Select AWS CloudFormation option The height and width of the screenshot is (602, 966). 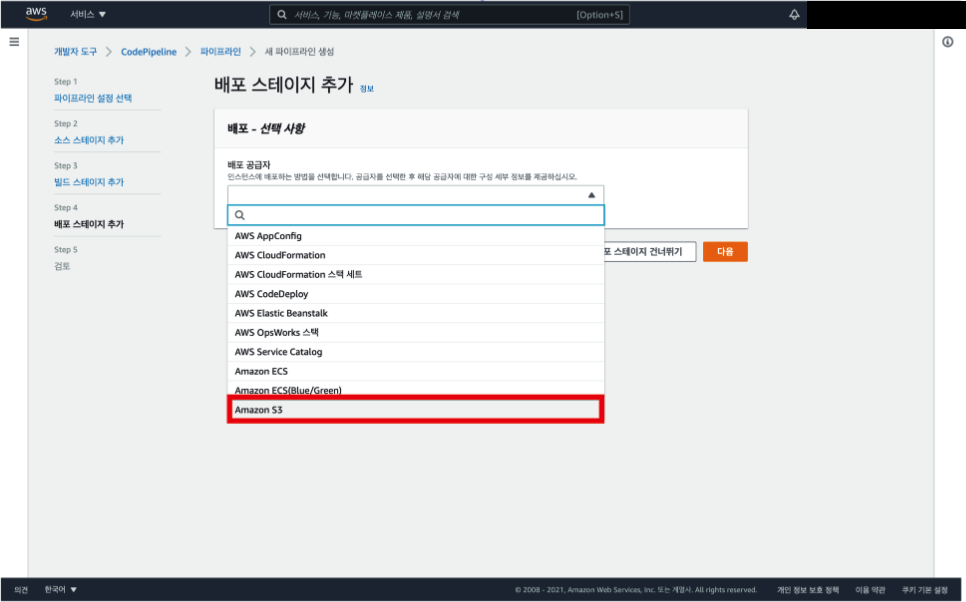416,255
